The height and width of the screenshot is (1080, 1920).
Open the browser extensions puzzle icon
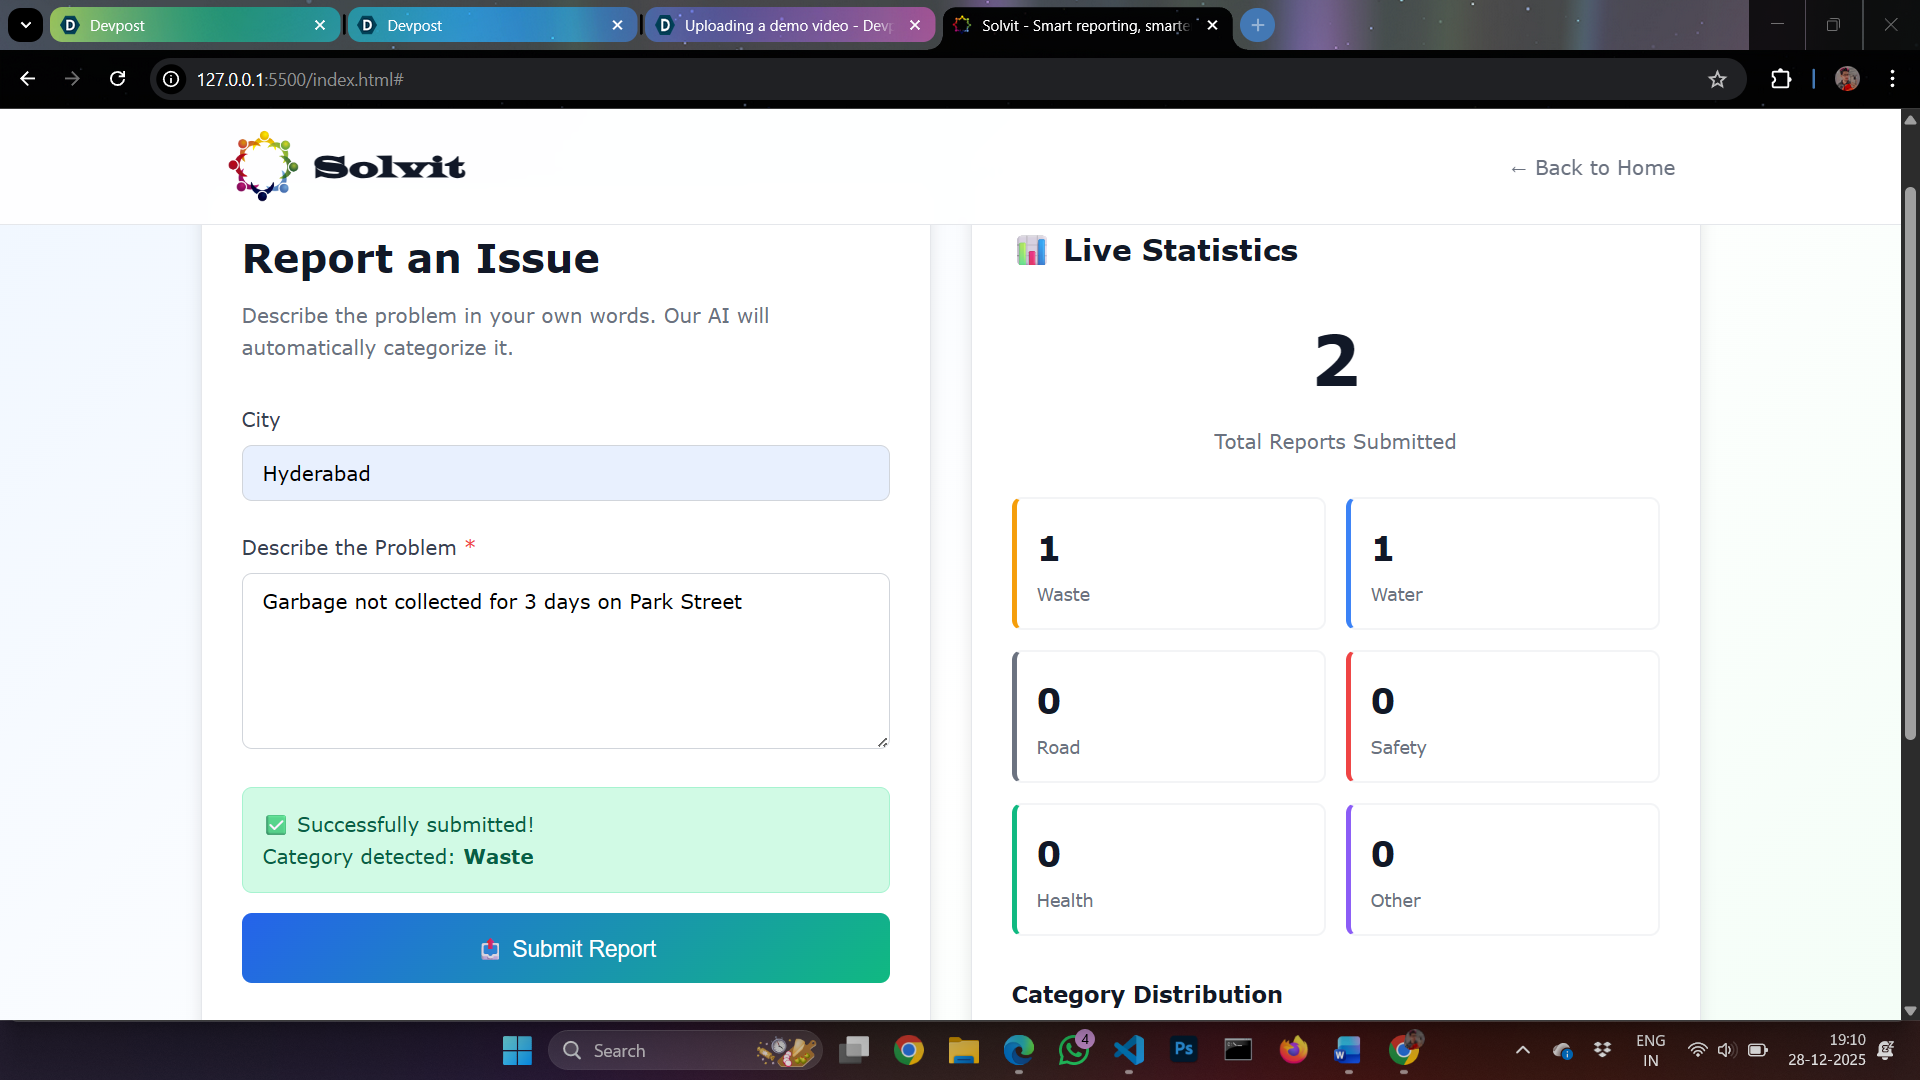[1781, 79]
